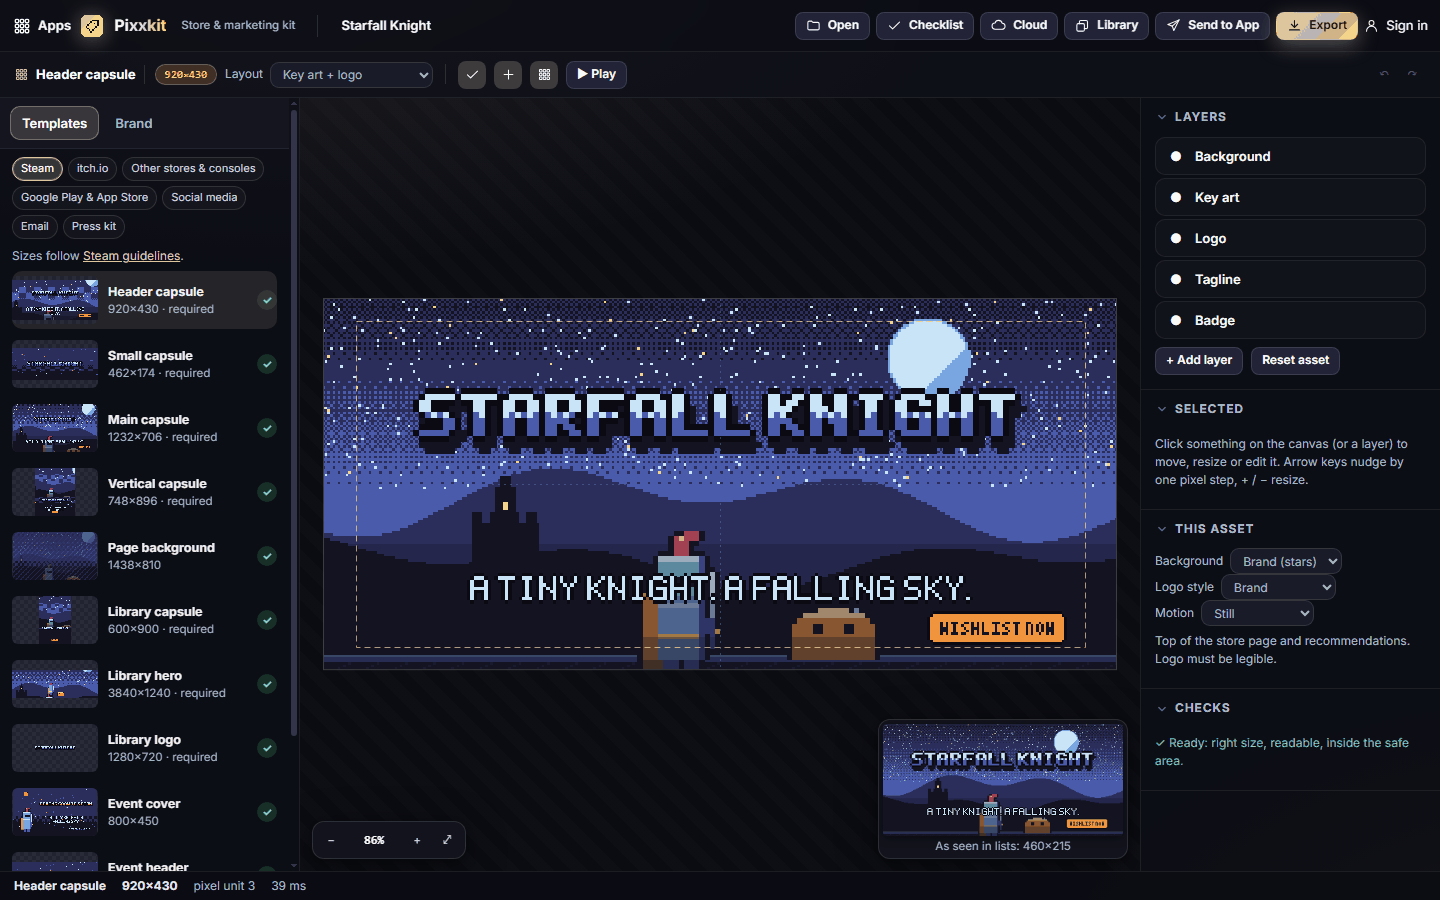Click the templates list scrollbar
Viewport: 1440px width, 900px height.
tap(294, 425)
